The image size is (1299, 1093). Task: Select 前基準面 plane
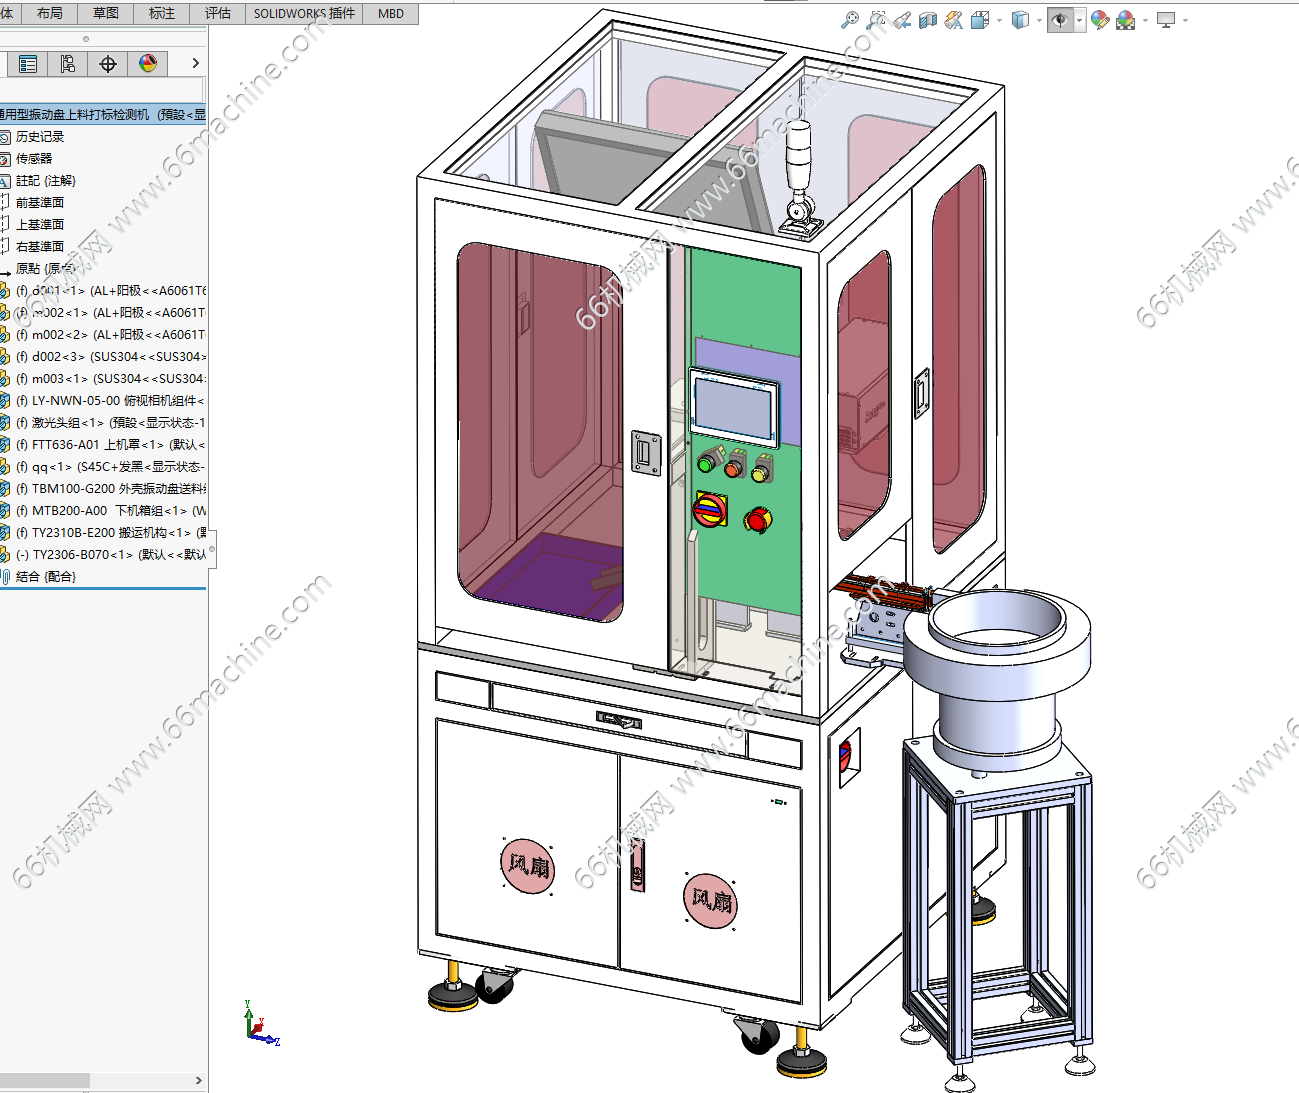pos(40,203)
